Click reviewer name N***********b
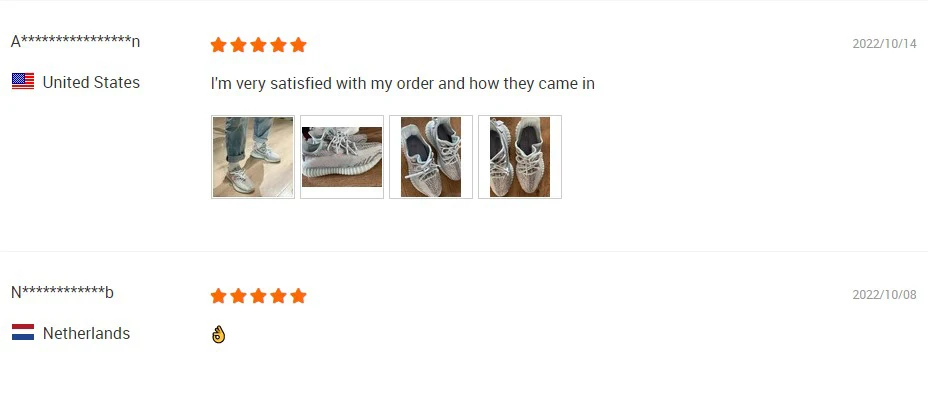The width and height of the screenshot is (936, 403). pyautogui.click(x=63, y=292)
